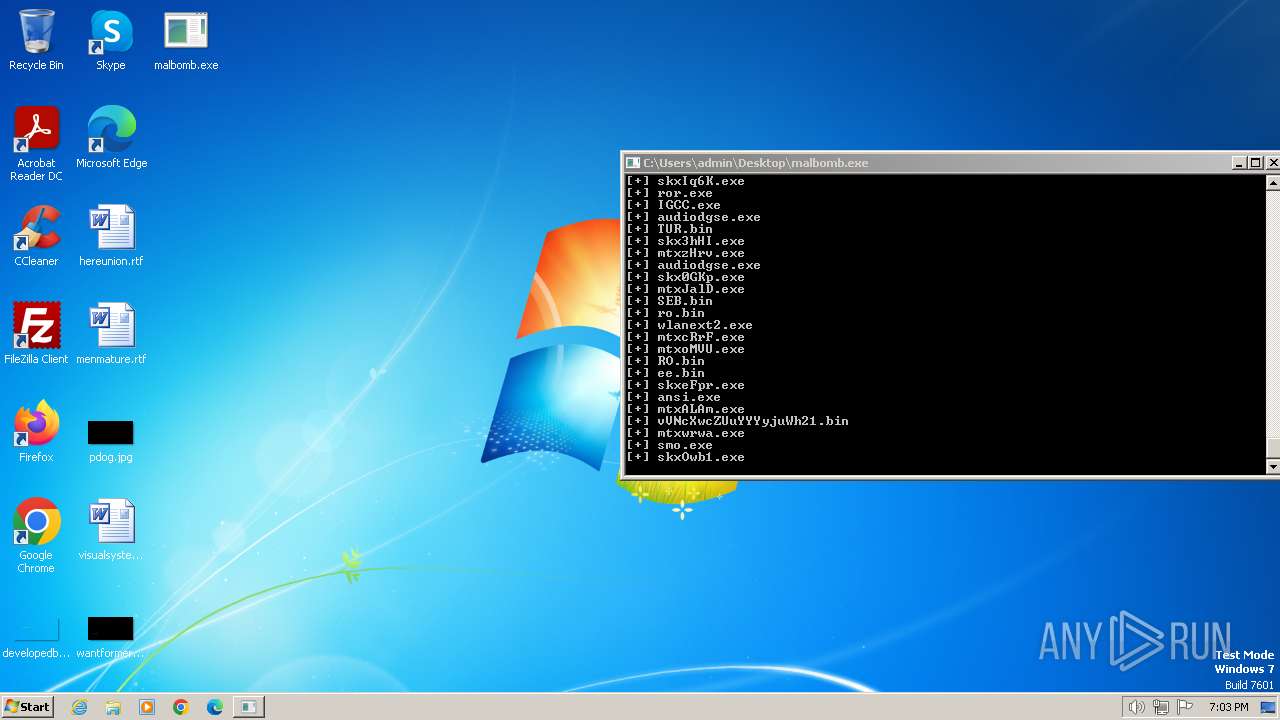Open Chrome from the taskbar

(x=181, y=707)
